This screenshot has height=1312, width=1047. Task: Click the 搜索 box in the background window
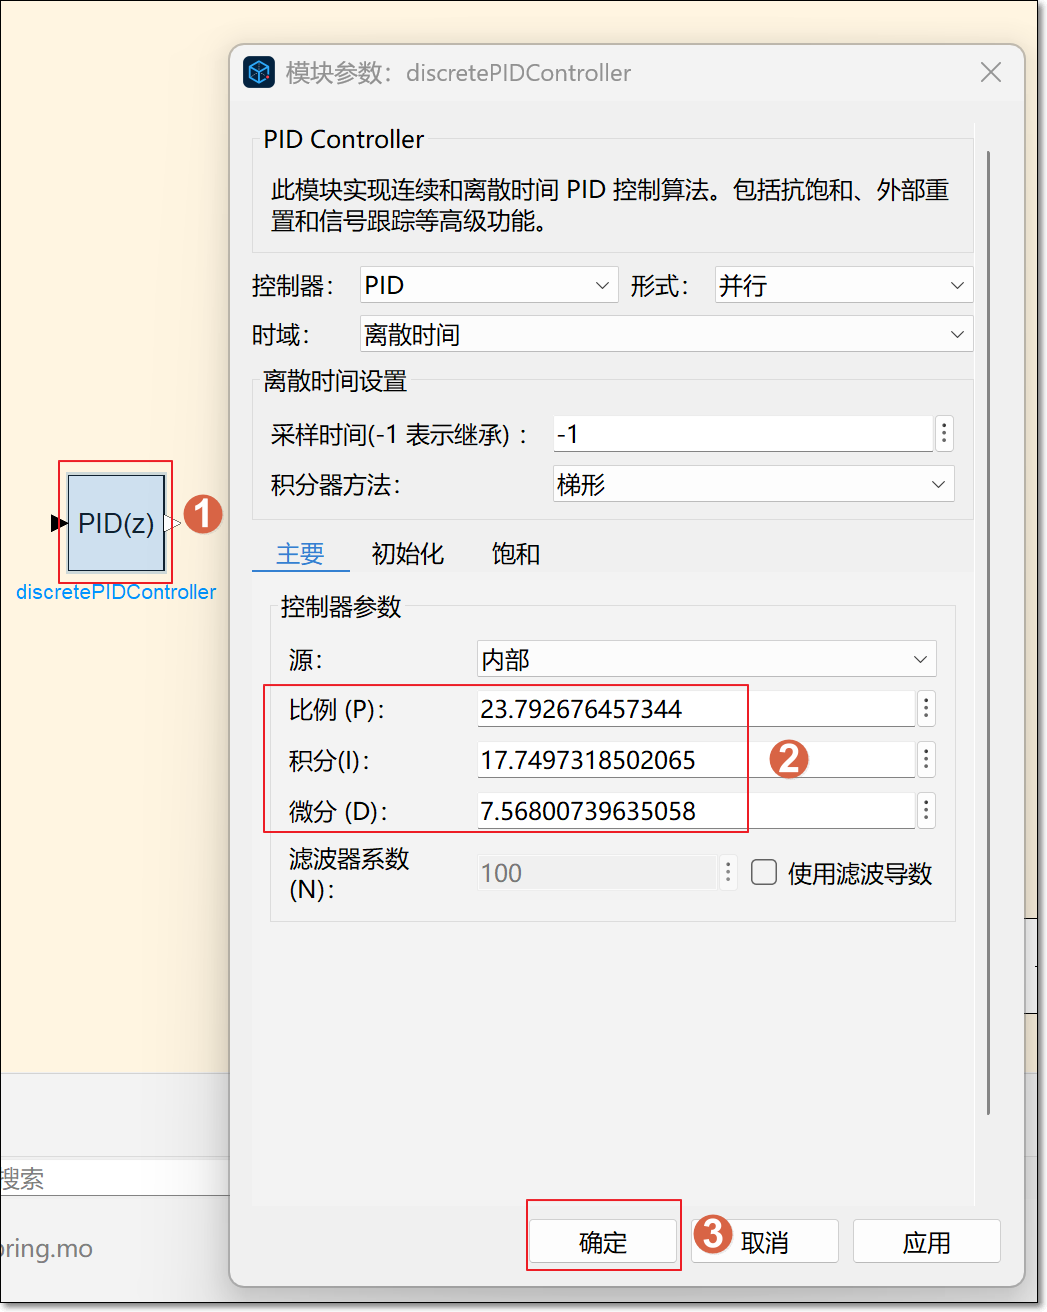click(x=115, y=1178)
